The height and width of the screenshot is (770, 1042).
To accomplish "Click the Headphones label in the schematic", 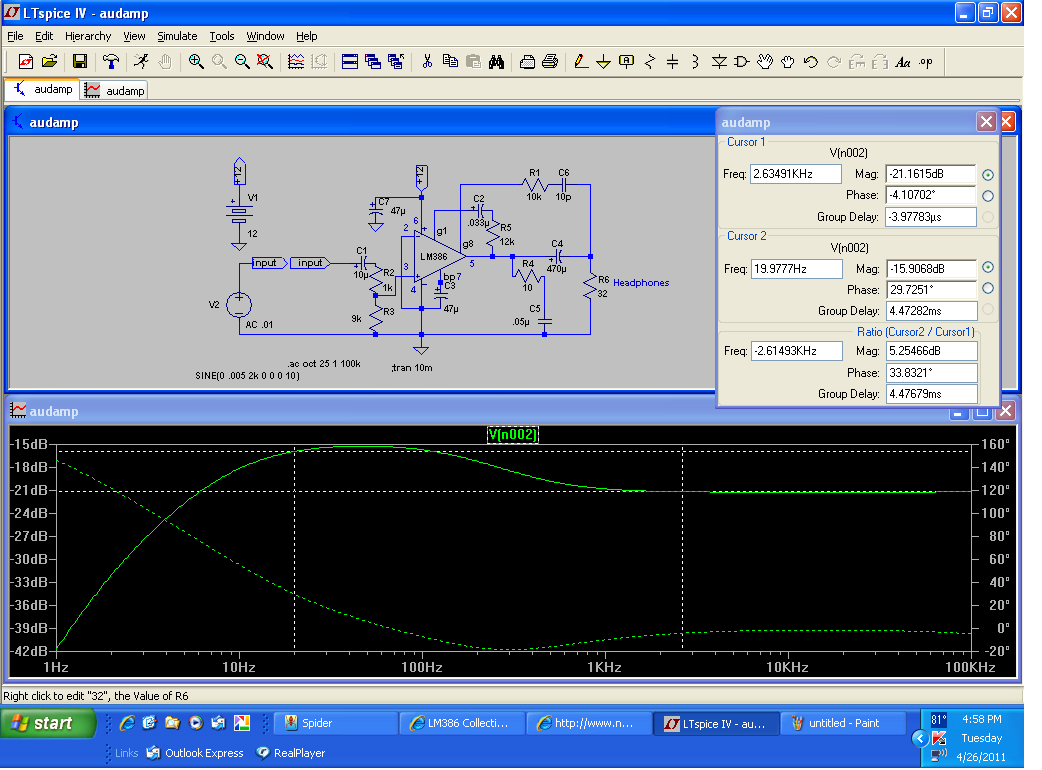I will [x=641, y=283].
